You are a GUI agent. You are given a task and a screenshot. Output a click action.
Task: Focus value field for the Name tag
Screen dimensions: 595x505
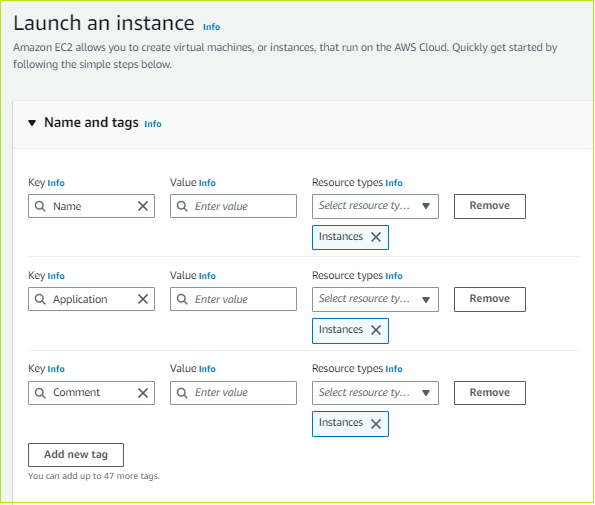[x=233, y=206]
